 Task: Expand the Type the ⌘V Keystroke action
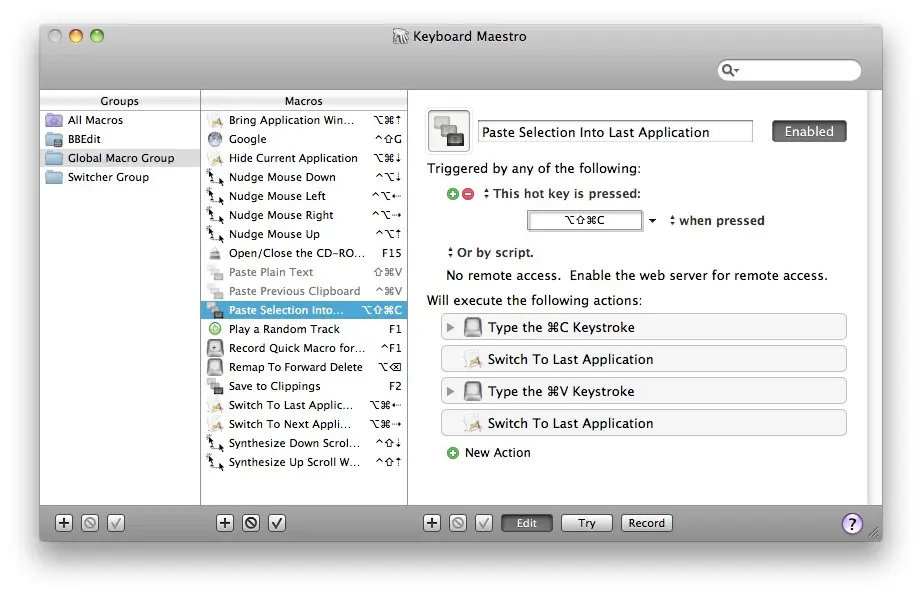coord(450,391)
